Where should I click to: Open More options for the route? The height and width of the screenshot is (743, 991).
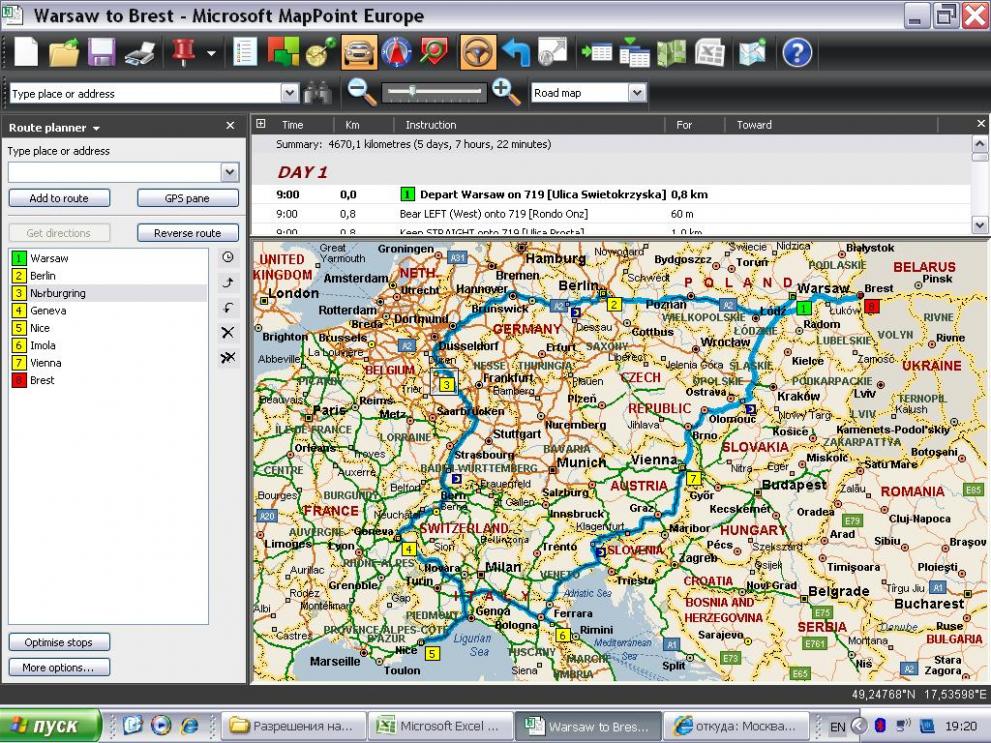point(59,668)
